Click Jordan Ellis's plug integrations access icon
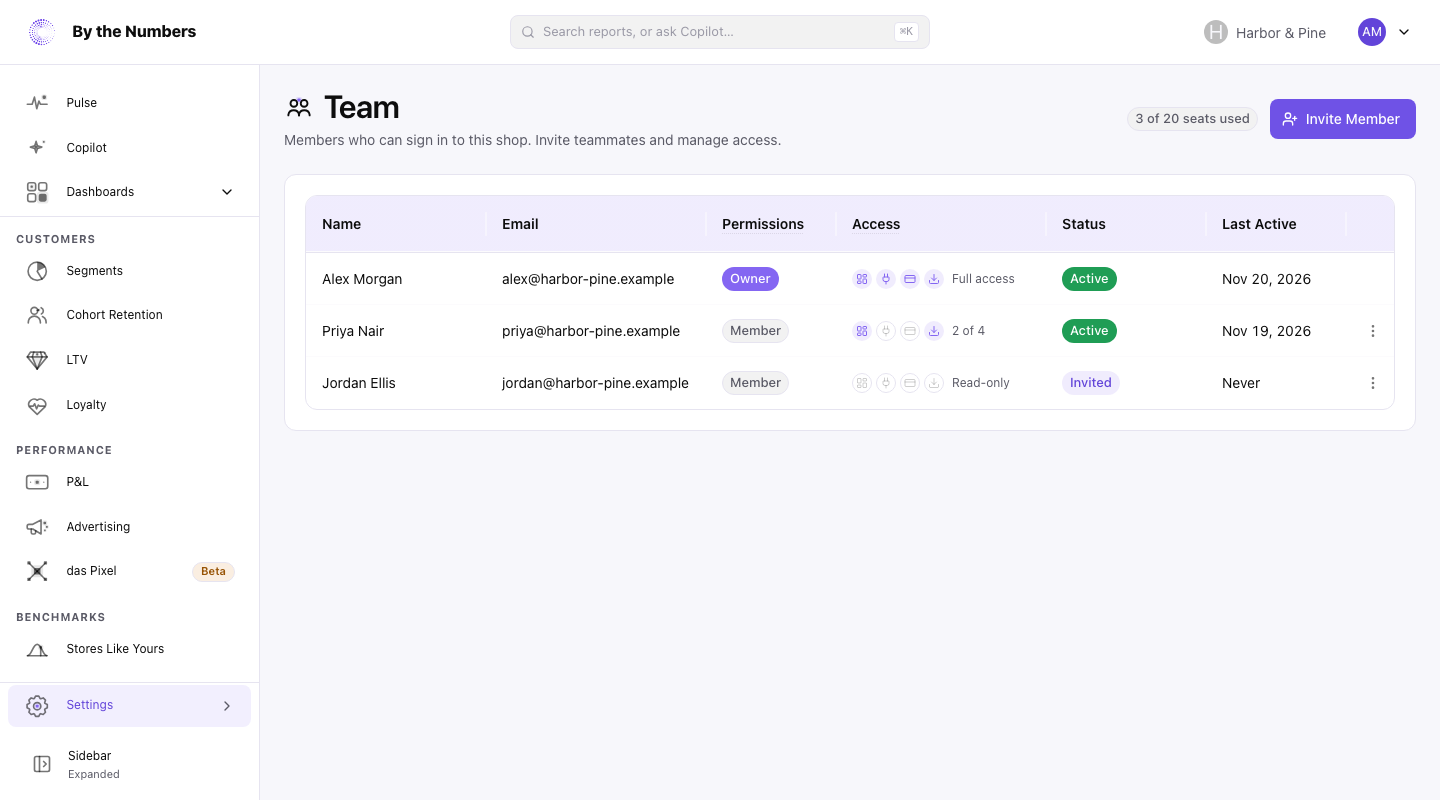Viewport: 1440px width, 800px height. [x=886, y=383]
